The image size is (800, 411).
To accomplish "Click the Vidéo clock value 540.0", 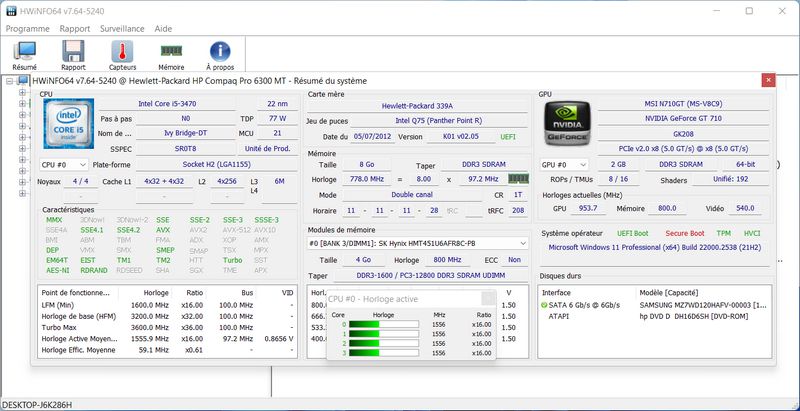I will pyautogui.click(x=745, y=208).
